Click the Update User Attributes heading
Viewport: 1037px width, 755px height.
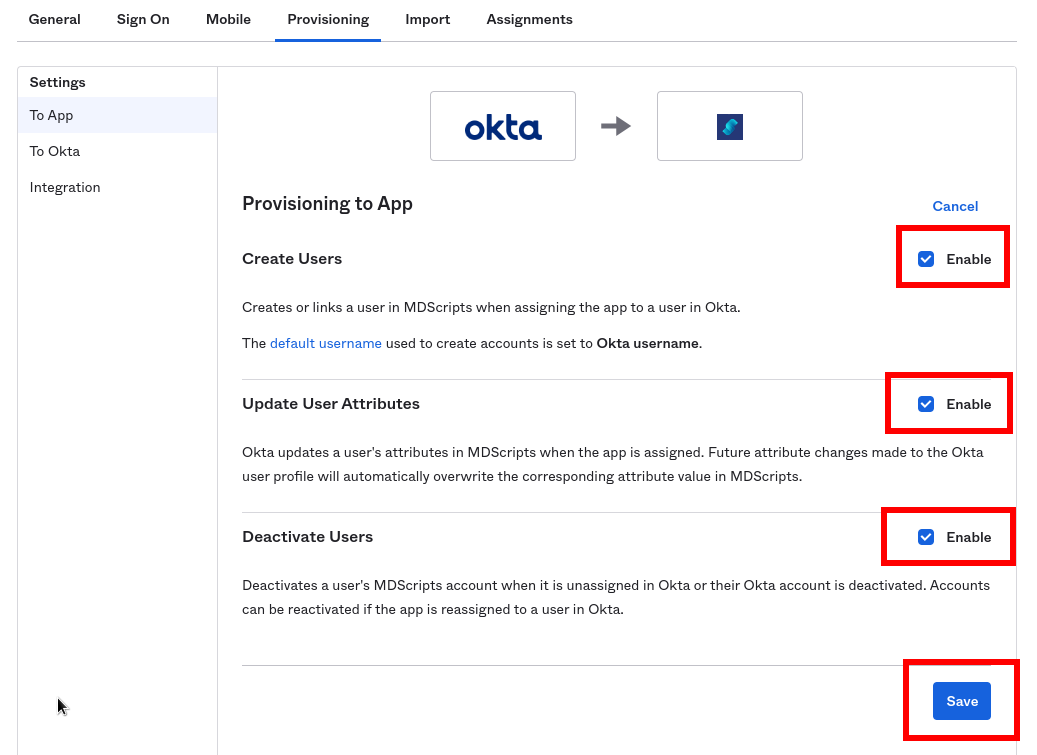(331, 403)
